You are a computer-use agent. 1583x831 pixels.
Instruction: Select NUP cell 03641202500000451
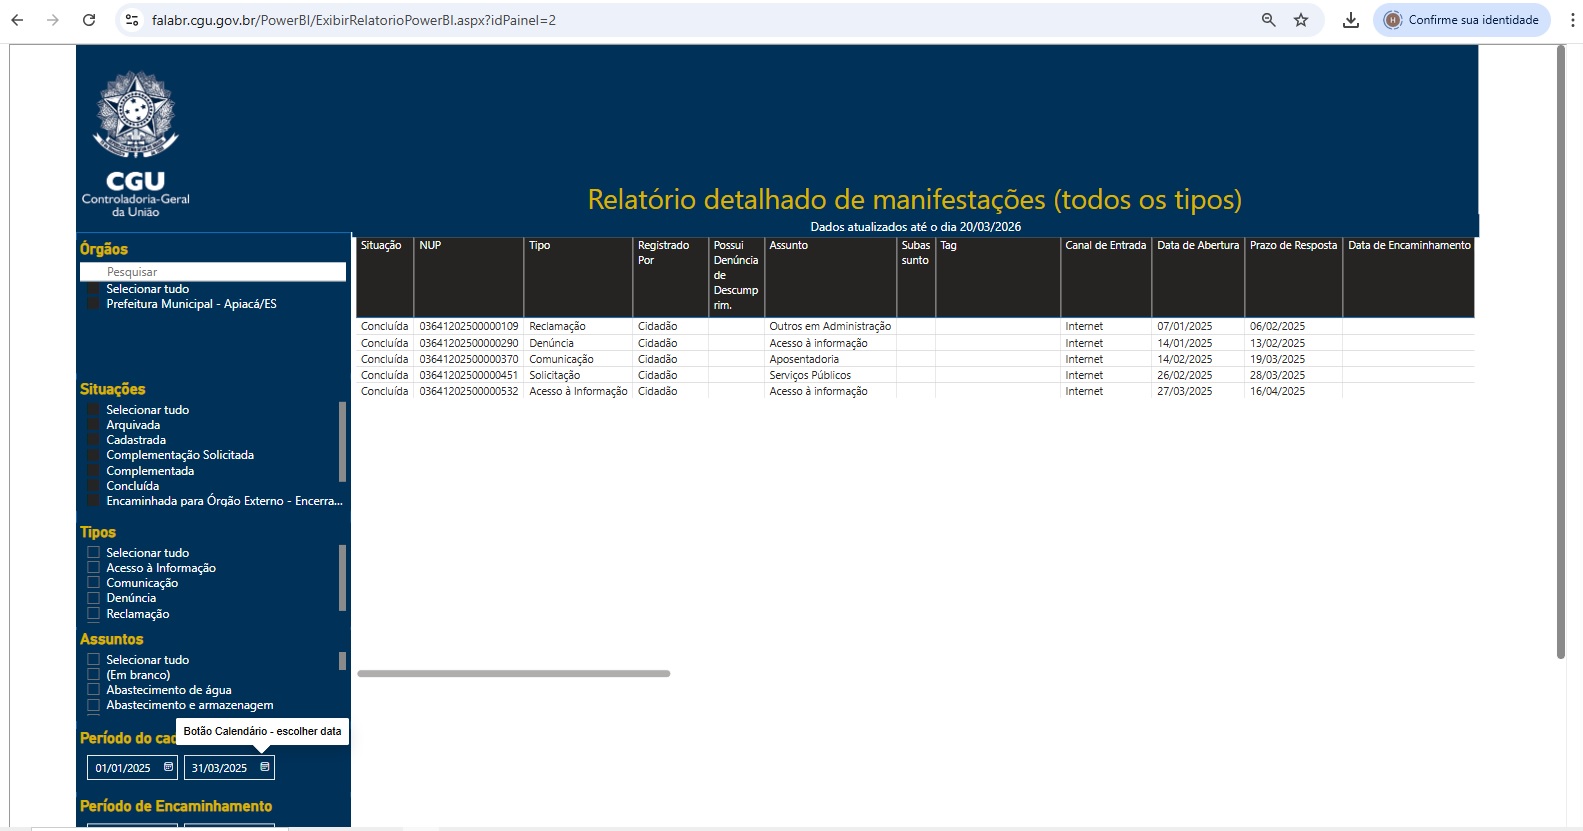pos(469,375)
